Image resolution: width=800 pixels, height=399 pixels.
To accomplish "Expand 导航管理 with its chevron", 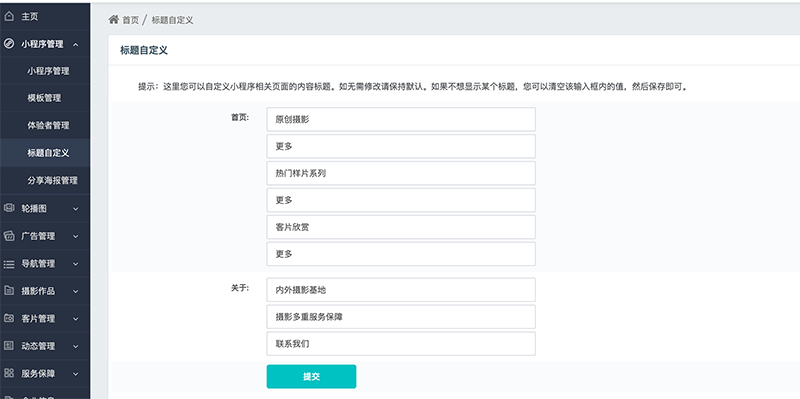I will (76, 264).
